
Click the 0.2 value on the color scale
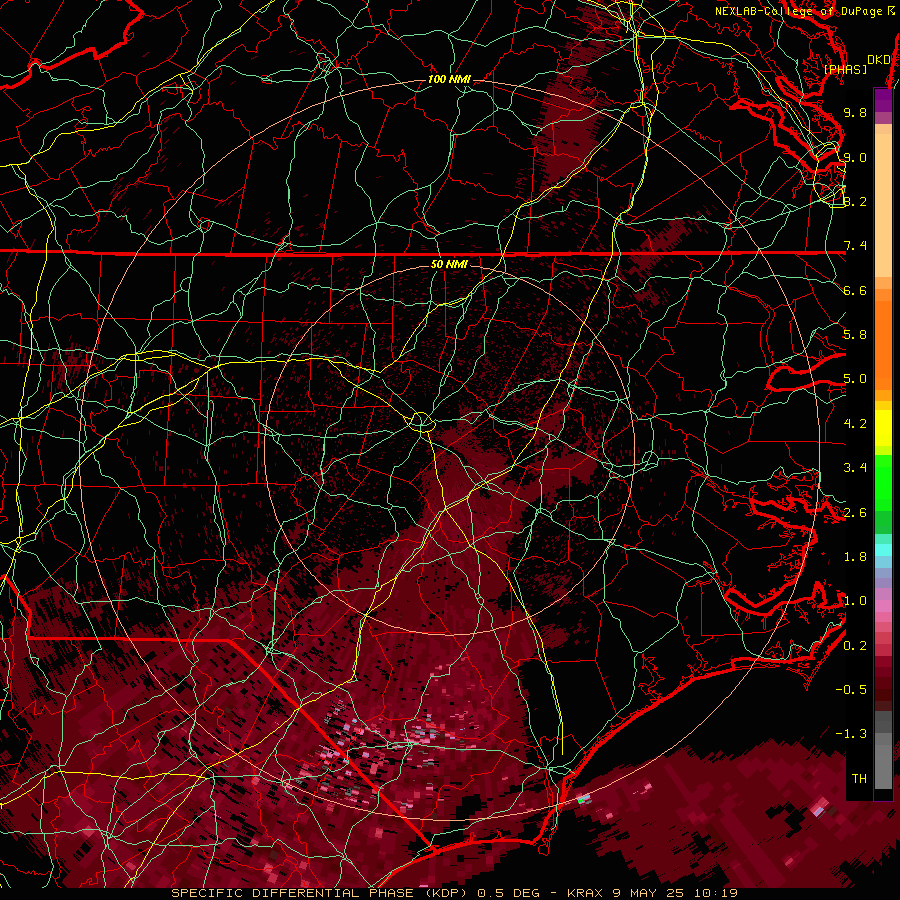pos(855,645)
